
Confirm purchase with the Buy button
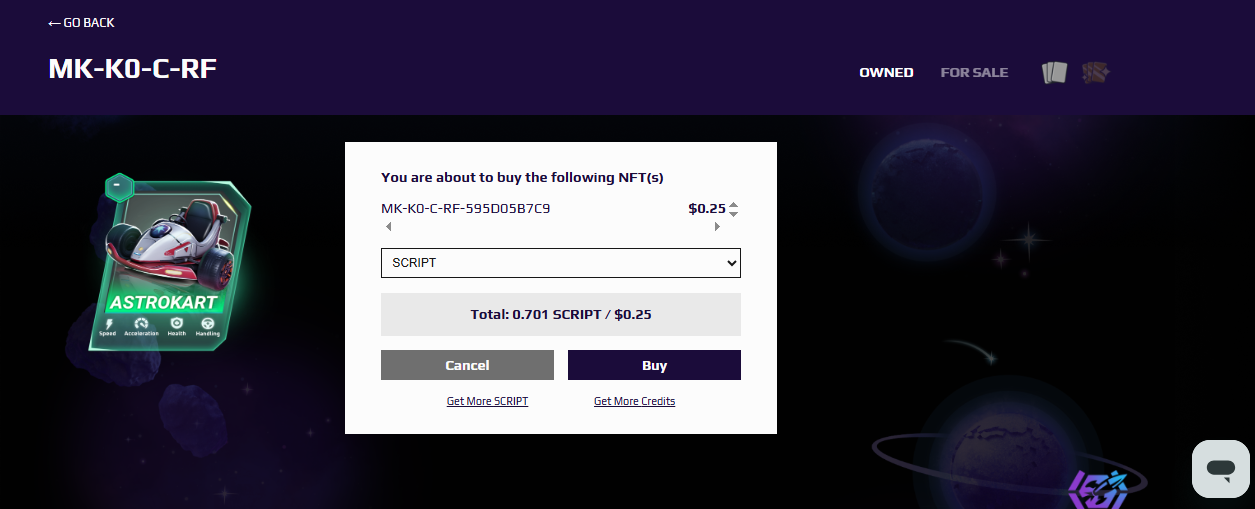(654, 365)
